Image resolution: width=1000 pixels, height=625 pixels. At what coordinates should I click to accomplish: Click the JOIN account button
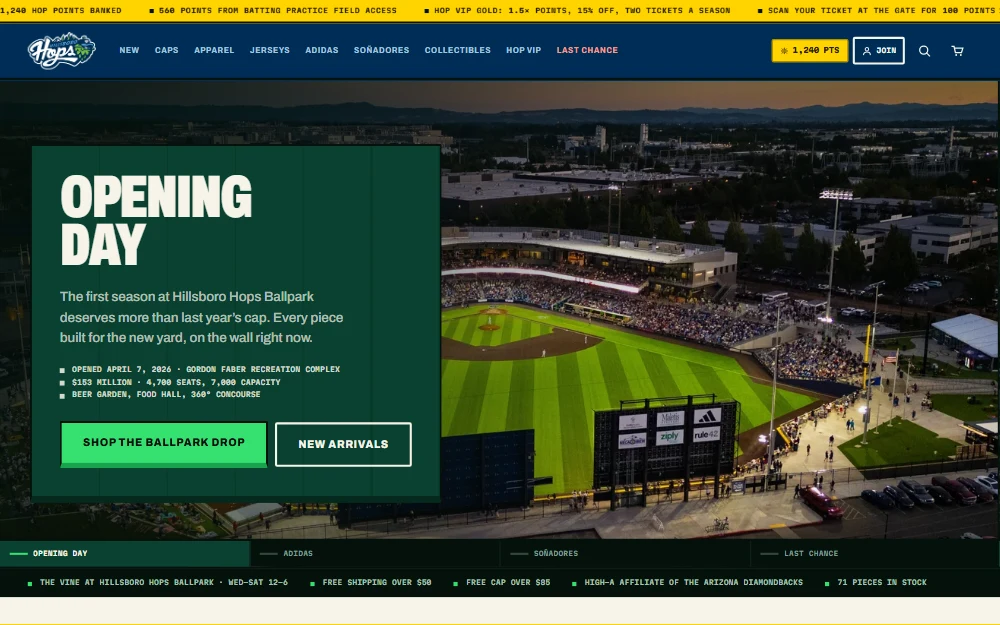pyautogui.click(x=879, y=50)
